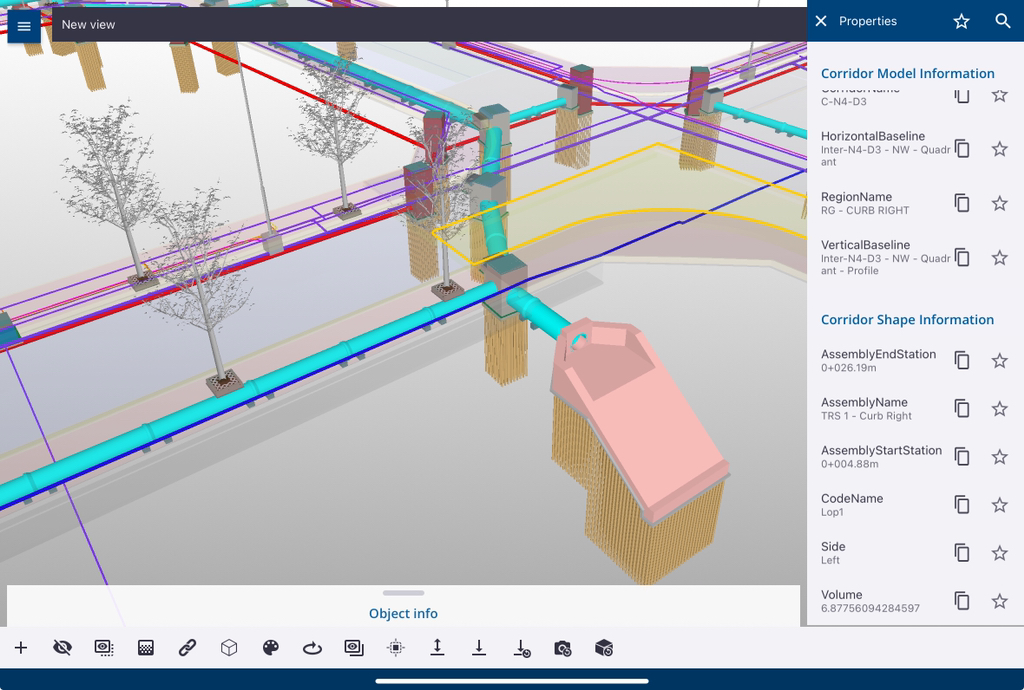The image size is (1024, 690).
Task: Click the link chain icon
Action: point(187,648)
